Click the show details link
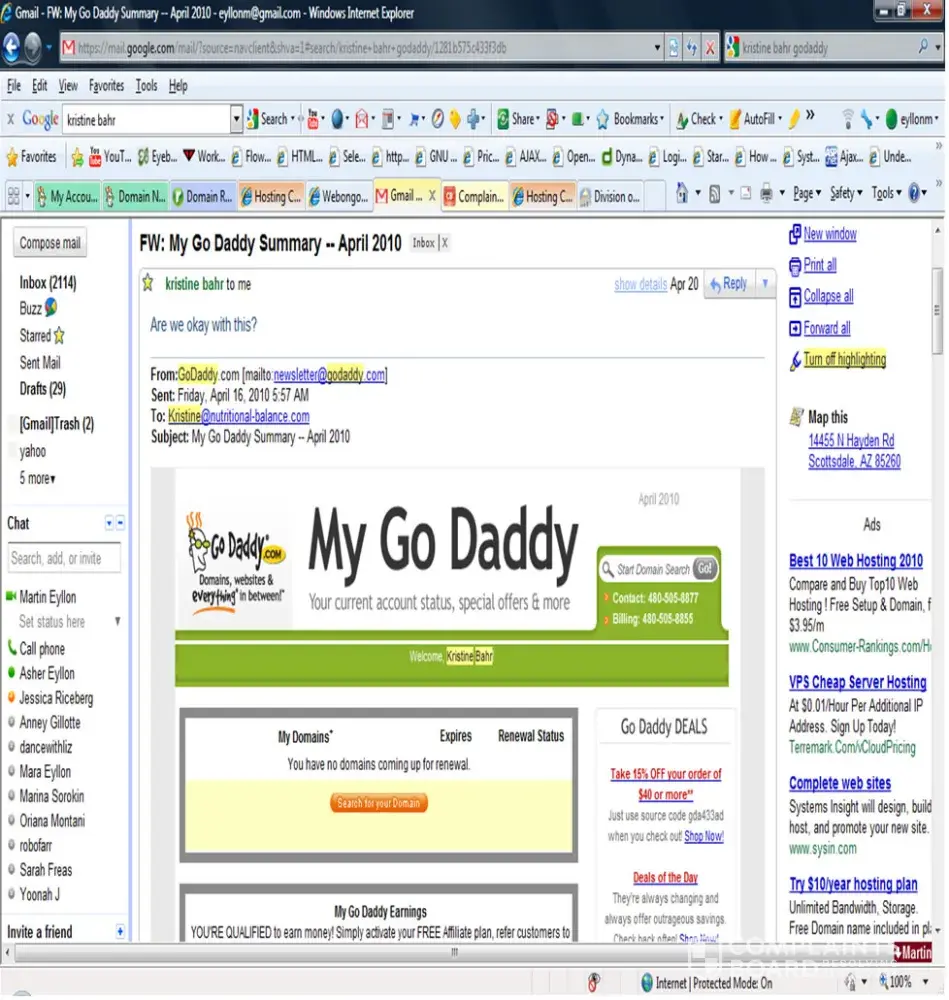The height and width of the screenshot is (1000, 949). tap(640, 284)
